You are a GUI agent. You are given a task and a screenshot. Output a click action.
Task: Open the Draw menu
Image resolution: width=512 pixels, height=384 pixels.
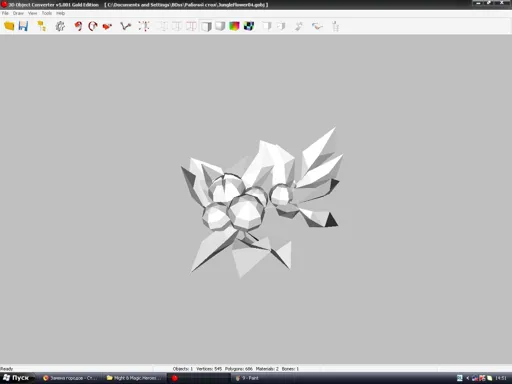[18, 13]
